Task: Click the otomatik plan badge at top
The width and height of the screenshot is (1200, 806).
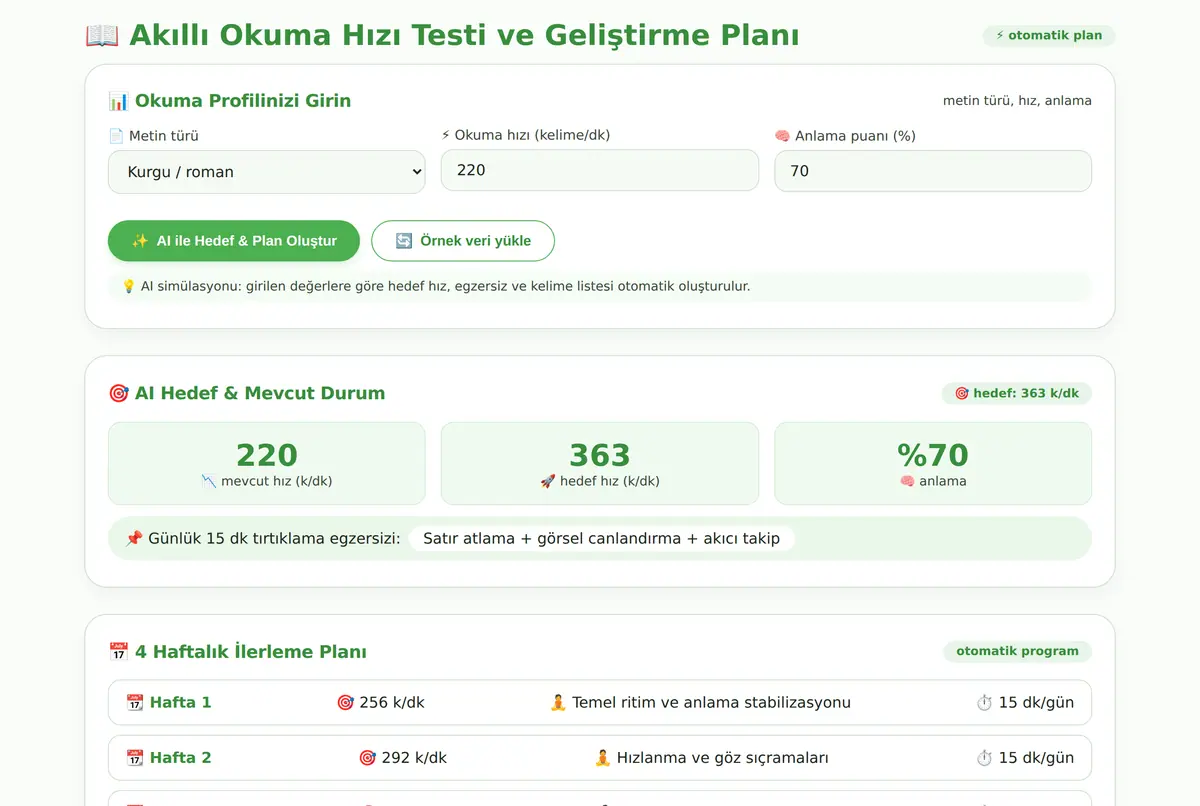Action: [1048, 36]
